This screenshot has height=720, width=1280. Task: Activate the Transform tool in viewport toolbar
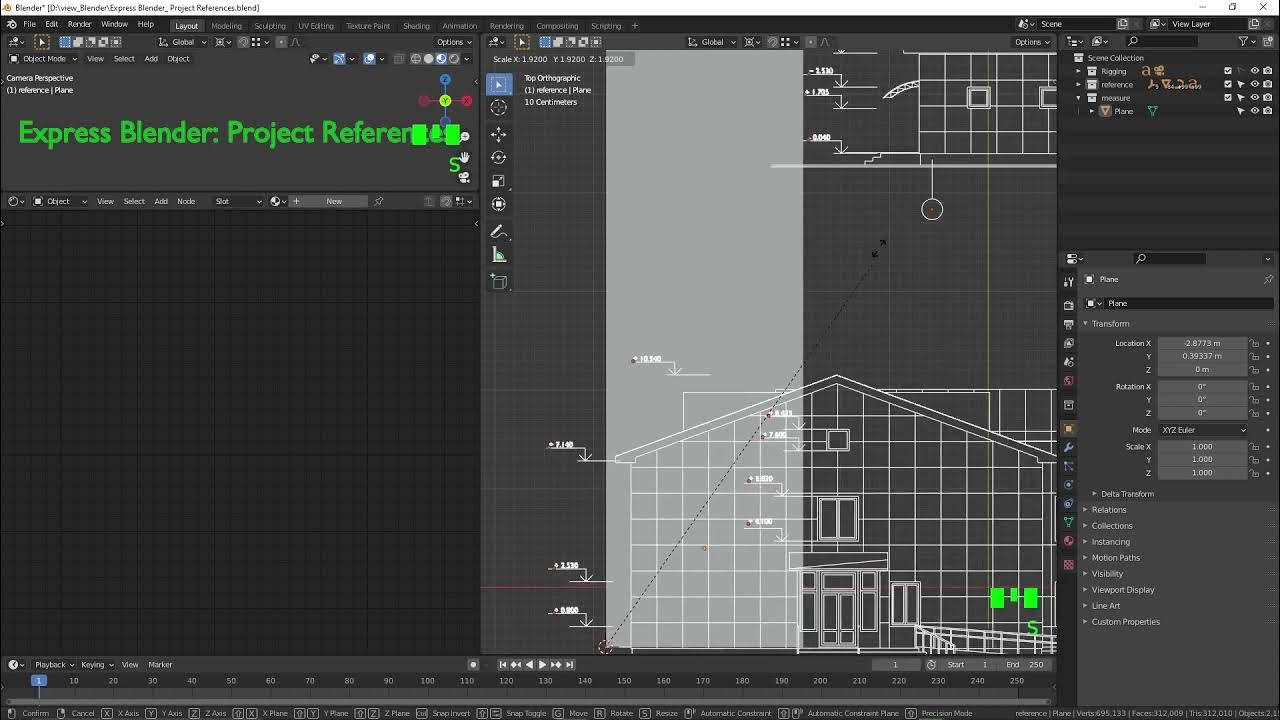pos(499,203)
